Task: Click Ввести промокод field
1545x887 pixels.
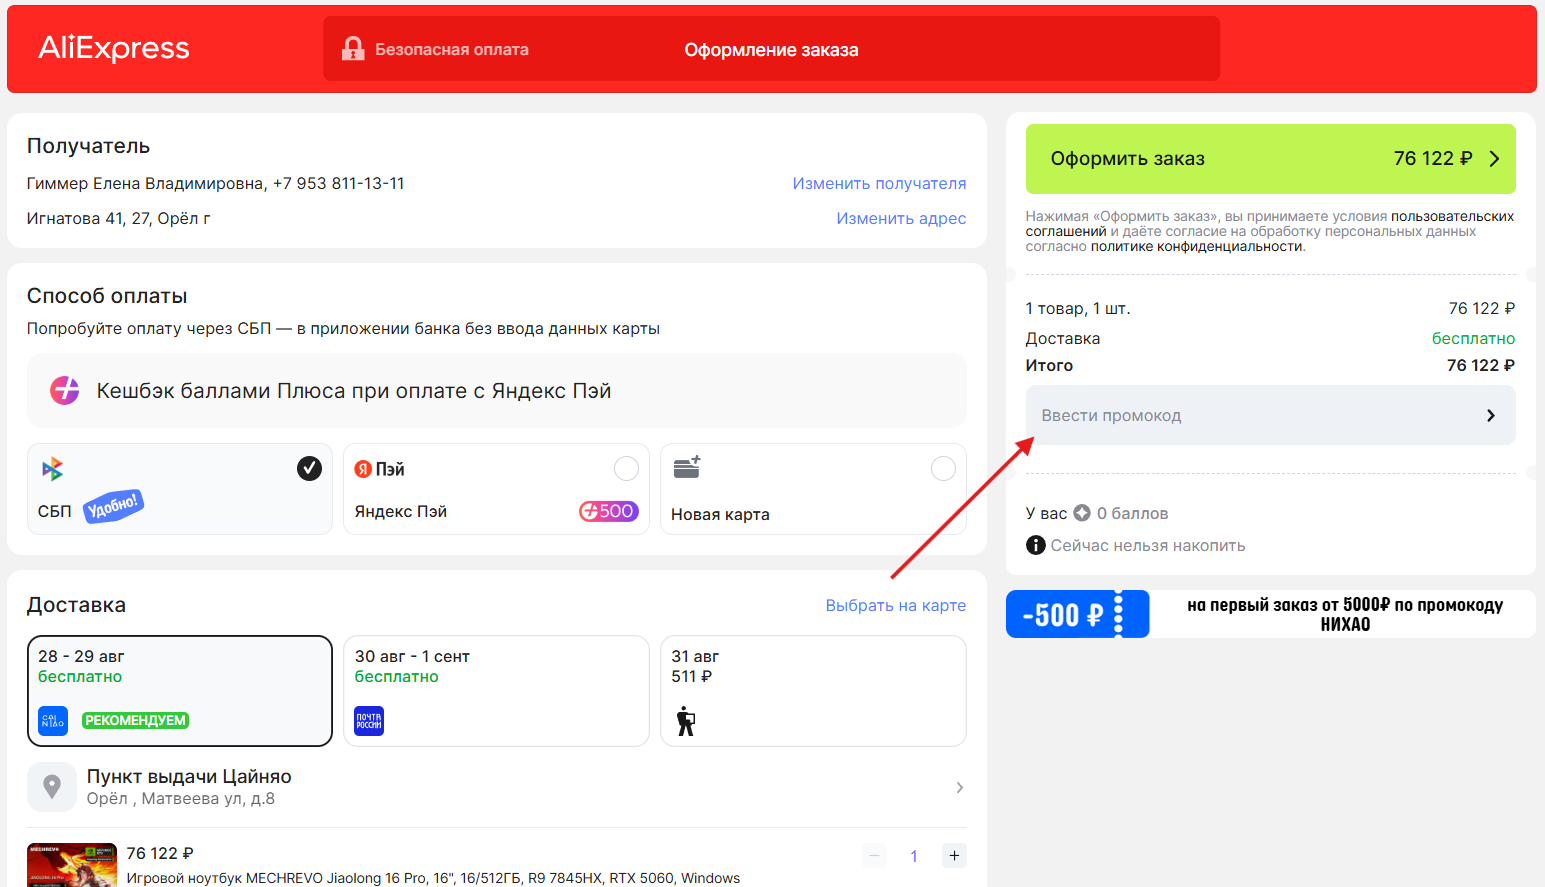Action: [1270, 415]
